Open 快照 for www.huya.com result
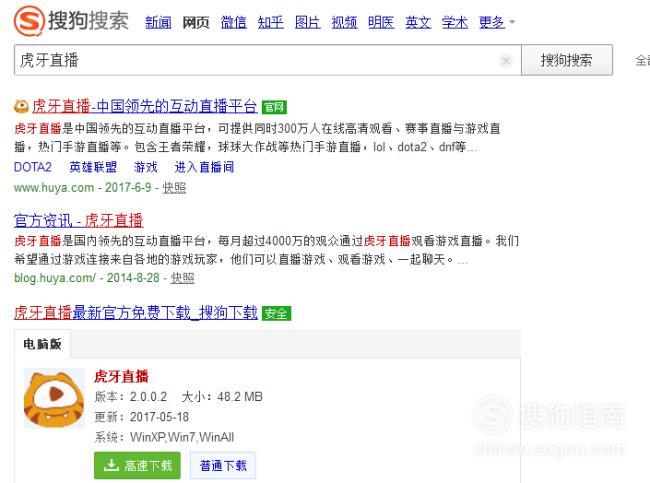Viewport: 650px width, 483px height. 174,188
